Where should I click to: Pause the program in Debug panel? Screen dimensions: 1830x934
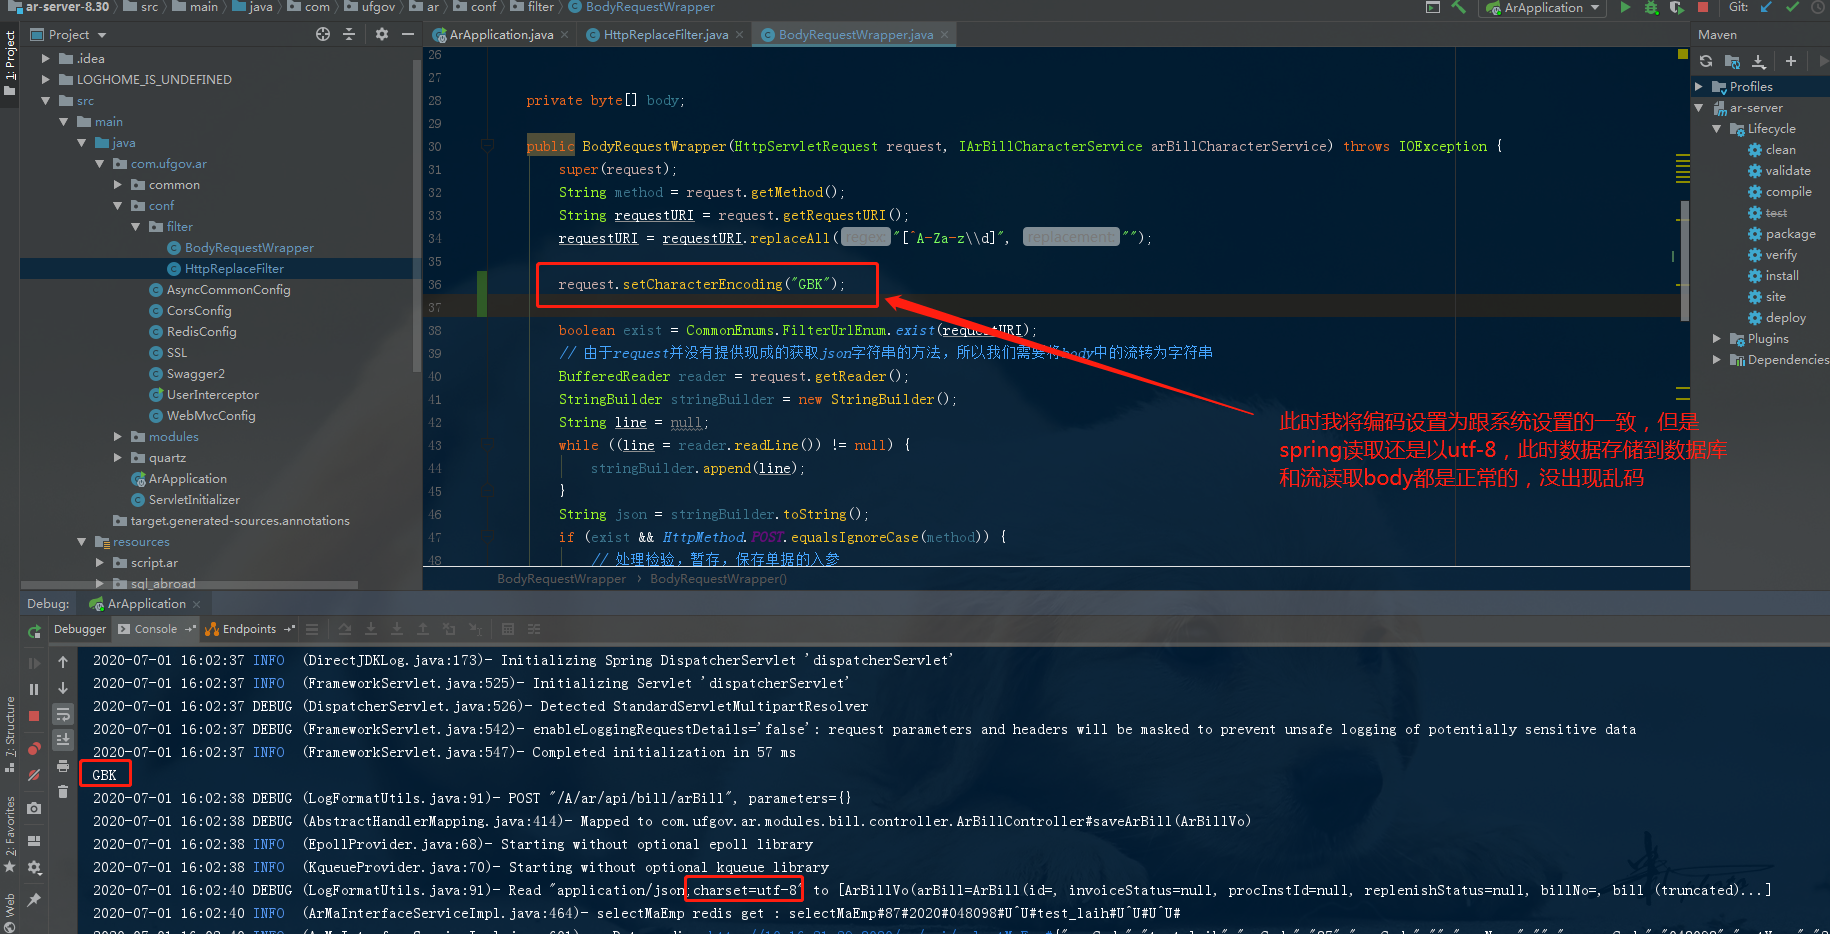point(34,689)
